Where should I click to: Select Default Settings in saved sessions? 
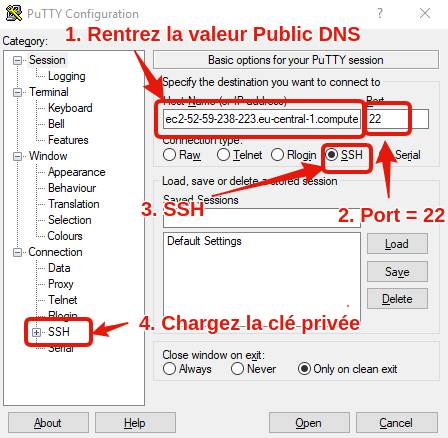[204, 241]
